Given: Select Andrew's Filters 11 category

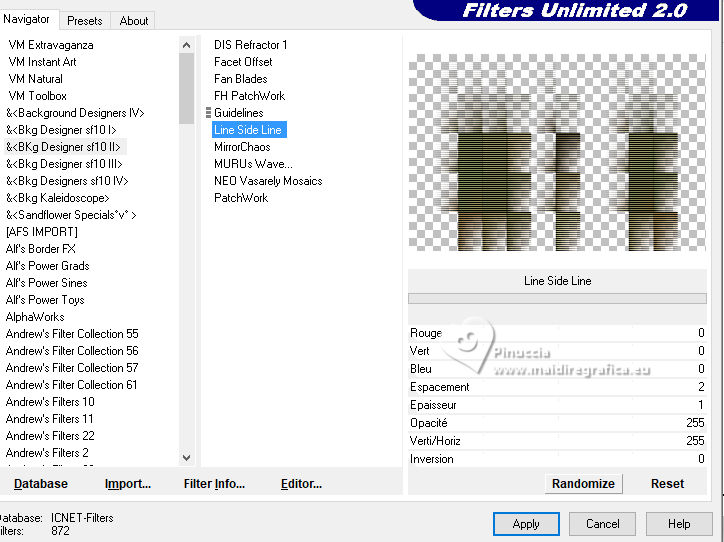Looking at the screenshot, I should [49, 419].
